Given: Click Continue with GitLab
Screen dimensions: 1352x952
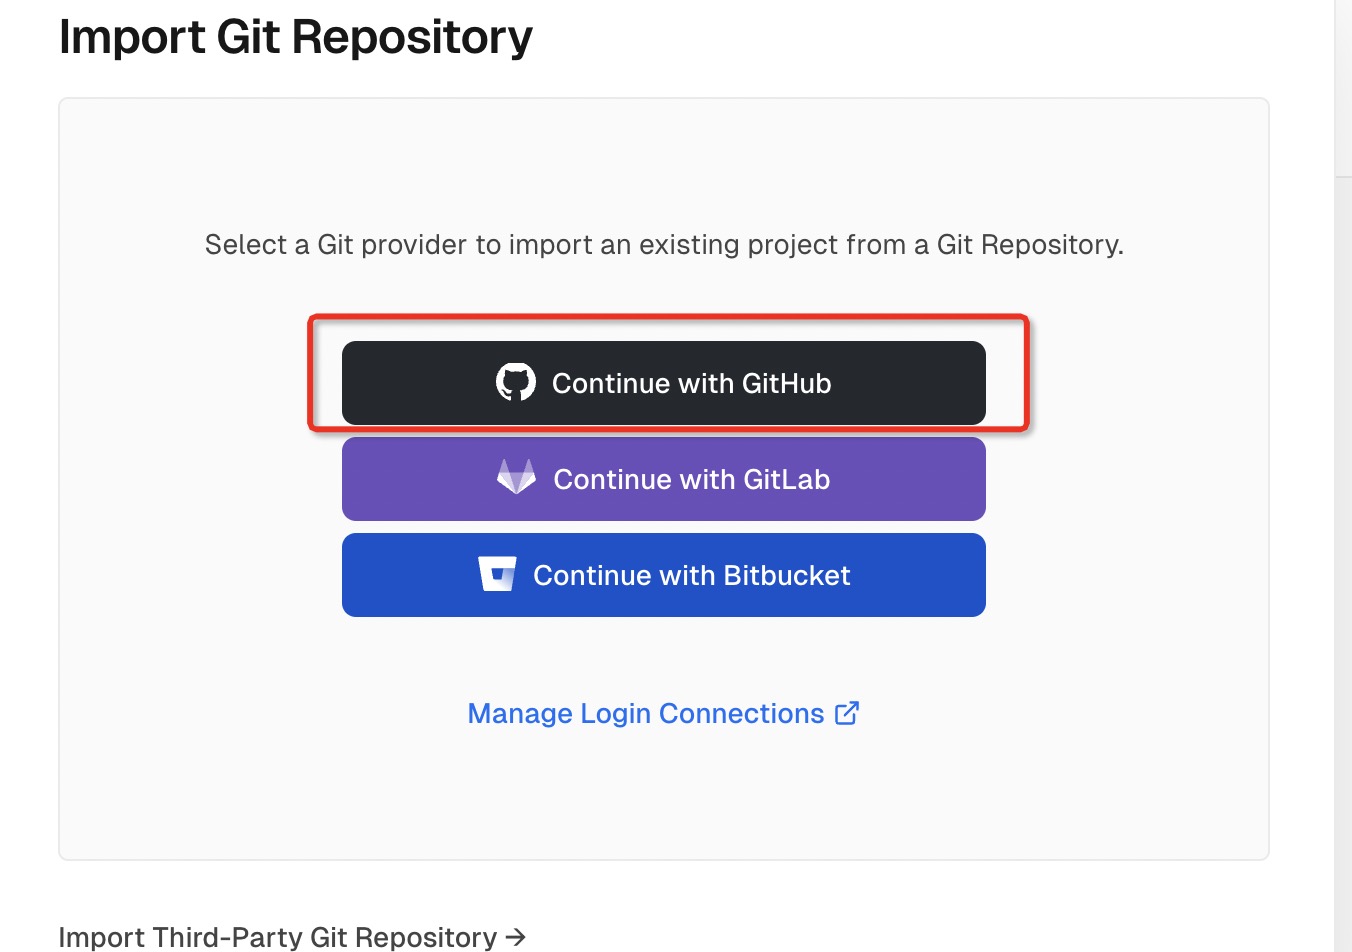Looking at the screenshot, I should tap(663, 479).
